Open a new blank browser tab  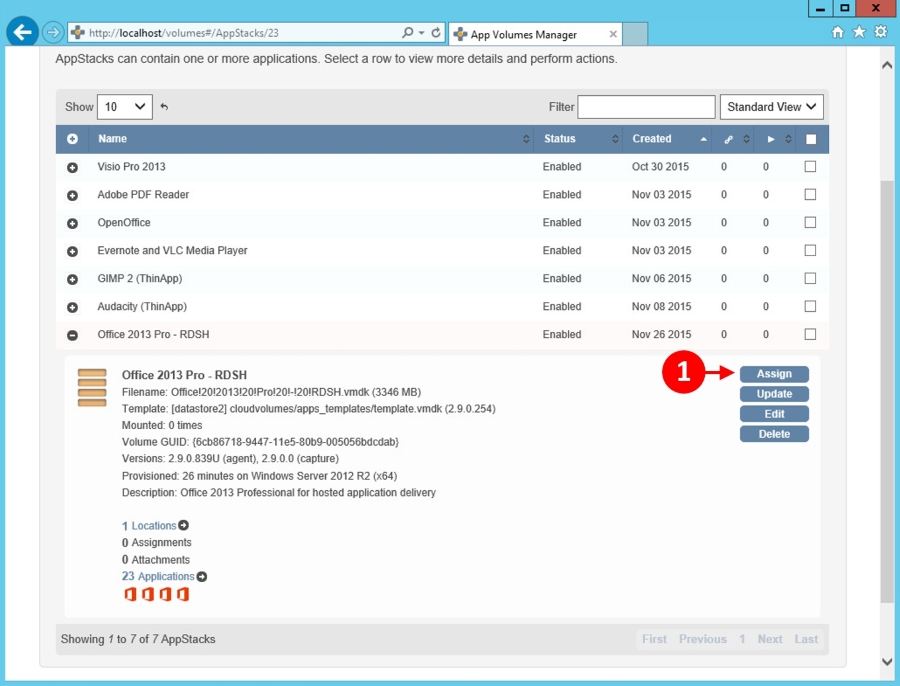click(635, 34)
